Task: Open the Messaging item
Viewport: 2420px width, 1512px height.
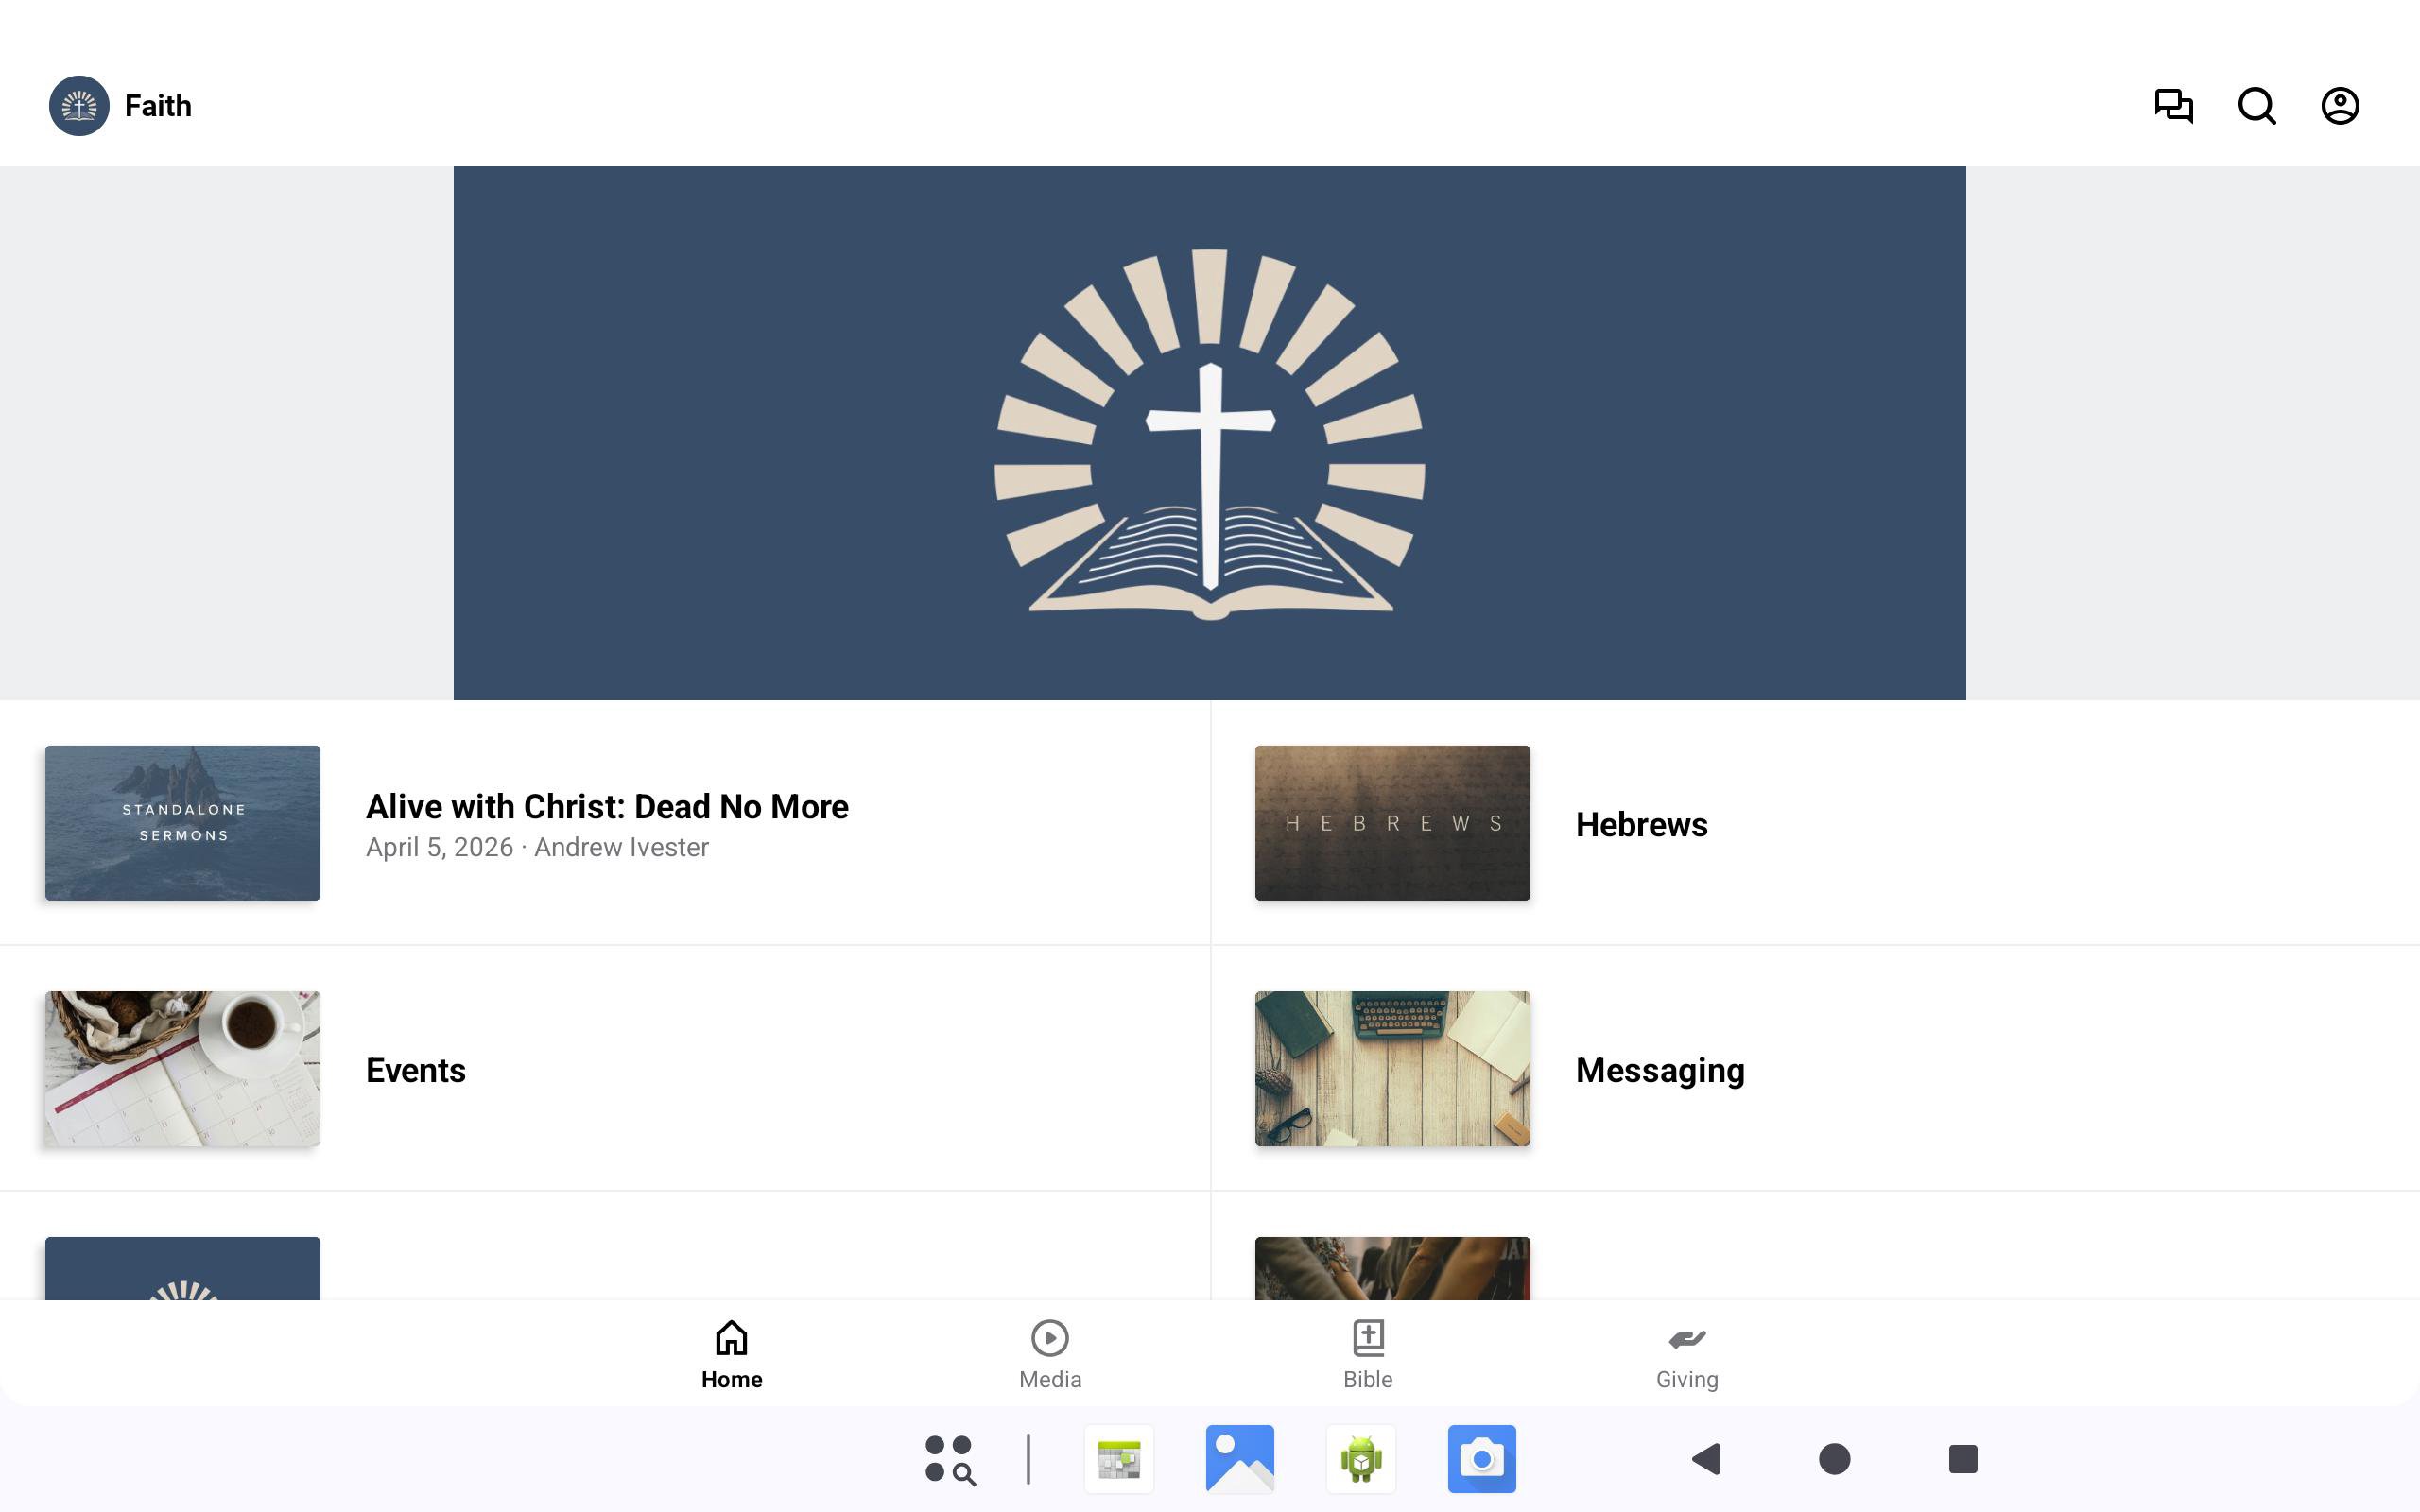Action: tap(1659, 1070)
